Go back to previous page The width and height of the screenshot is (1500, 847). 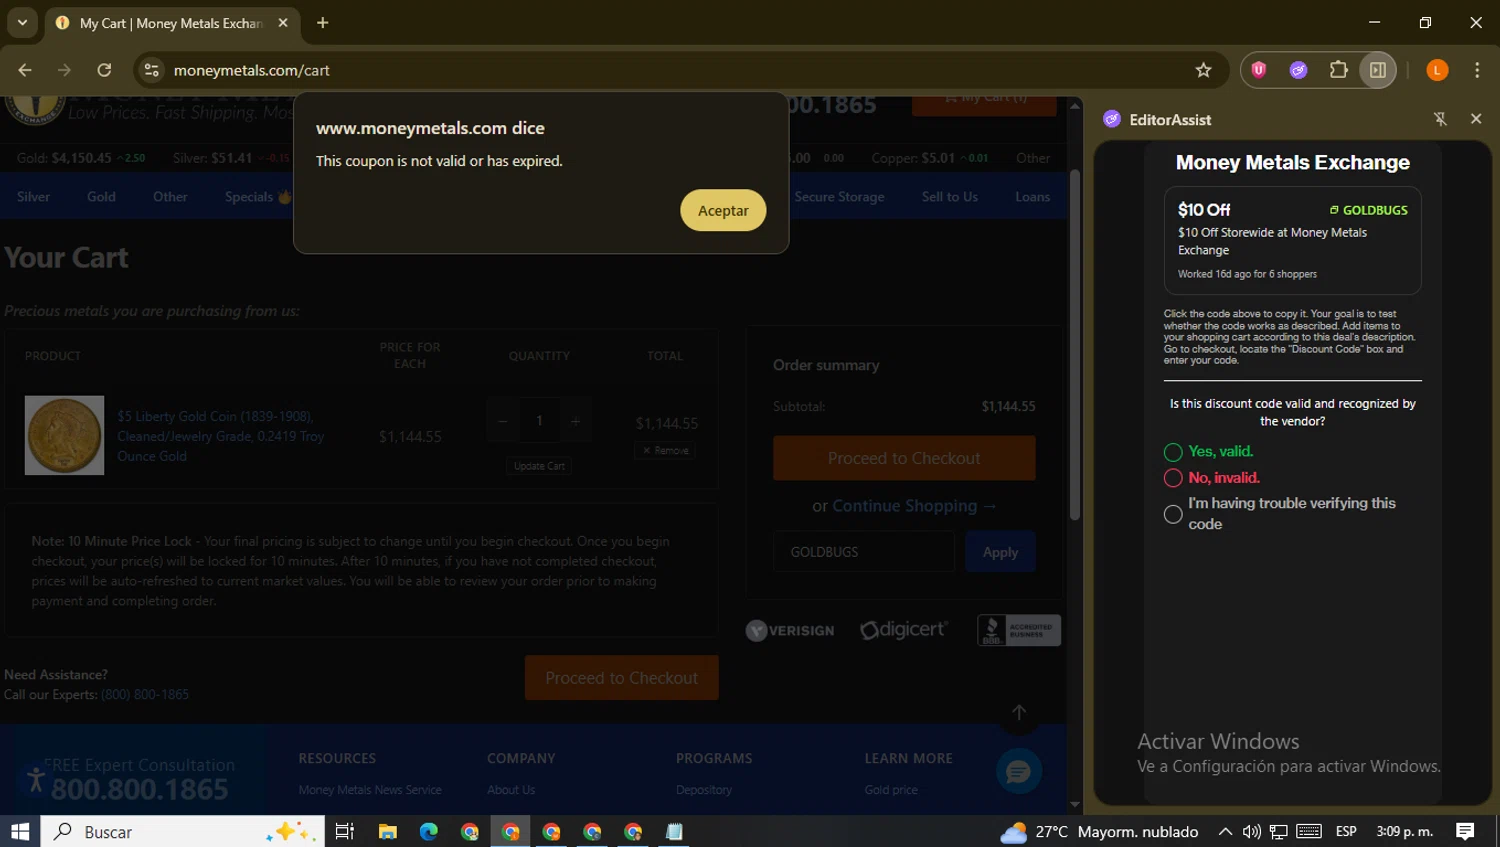tap(25, 70)
